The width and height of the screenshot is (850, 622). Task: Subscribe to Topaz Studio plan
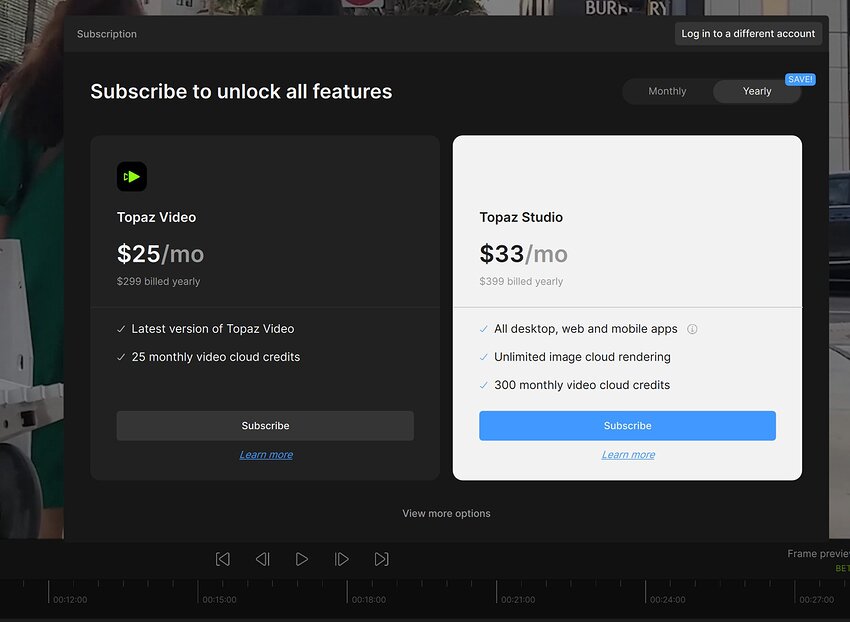coord(627,426)
